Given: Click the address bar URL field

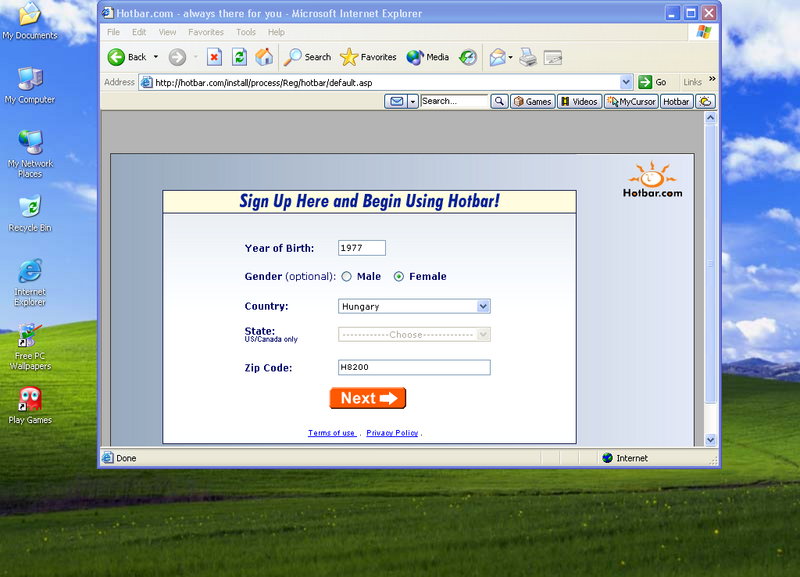Looking at the screenshot, I should 380,83.
